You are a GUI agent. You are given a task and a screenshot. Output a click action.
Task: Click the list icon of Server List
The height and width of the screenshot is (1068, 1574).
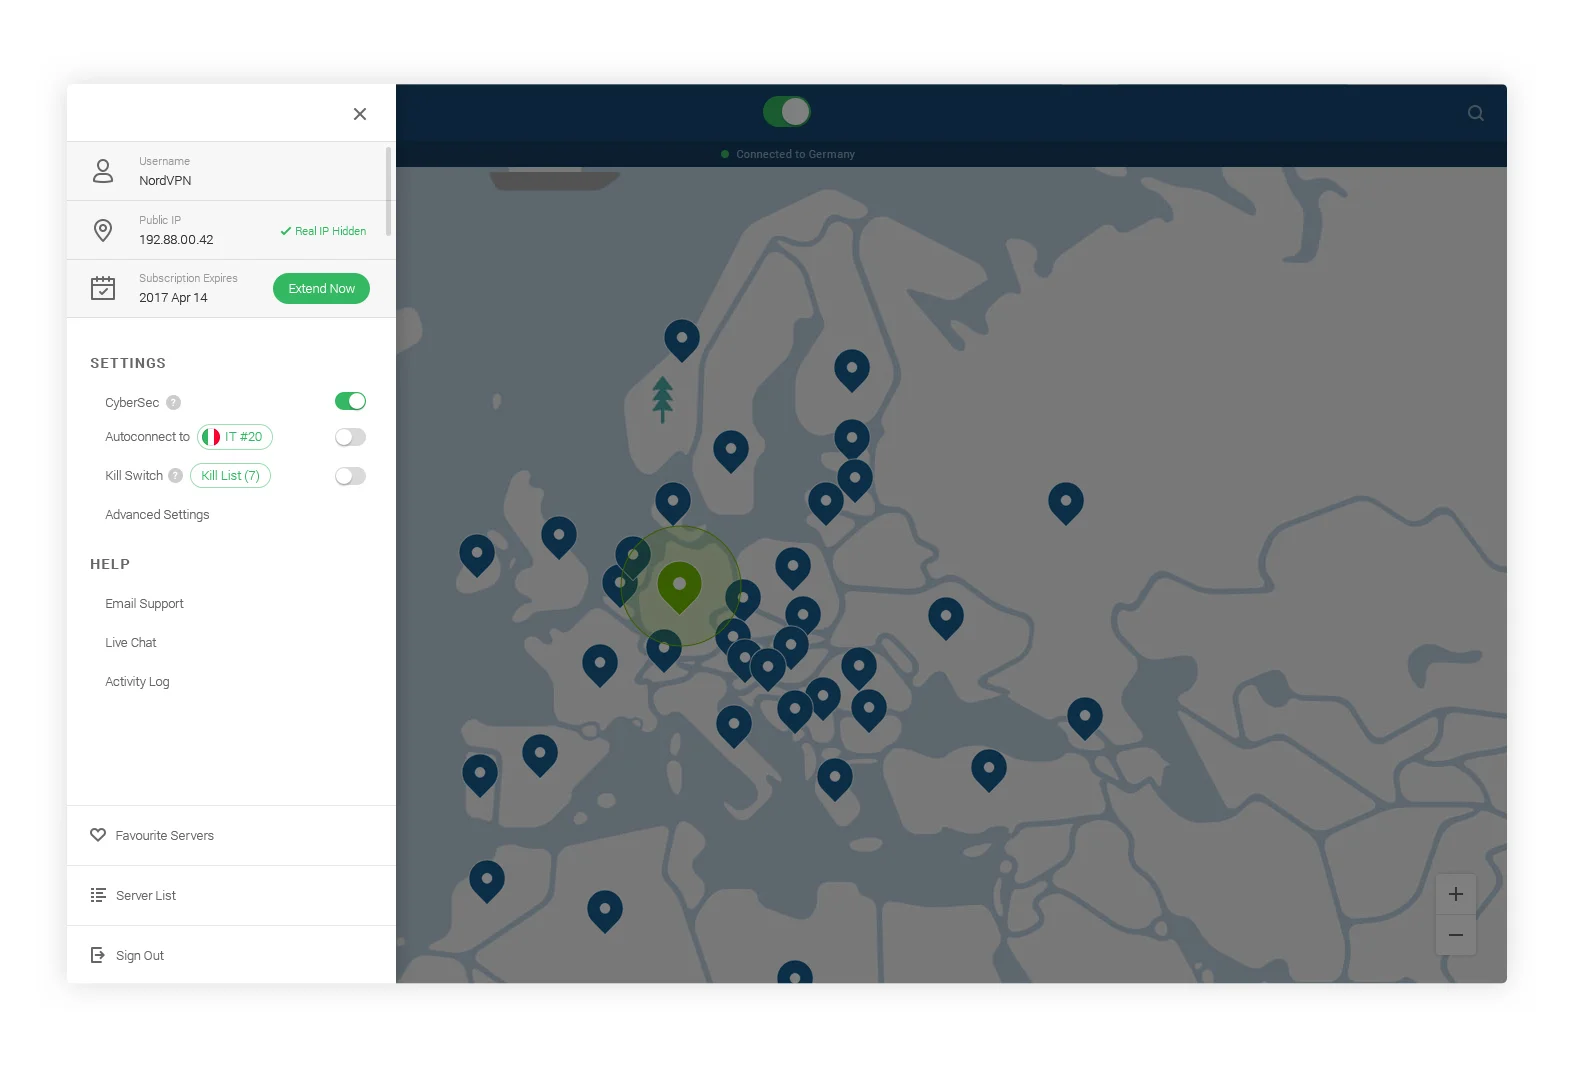[x=98, y=895]
